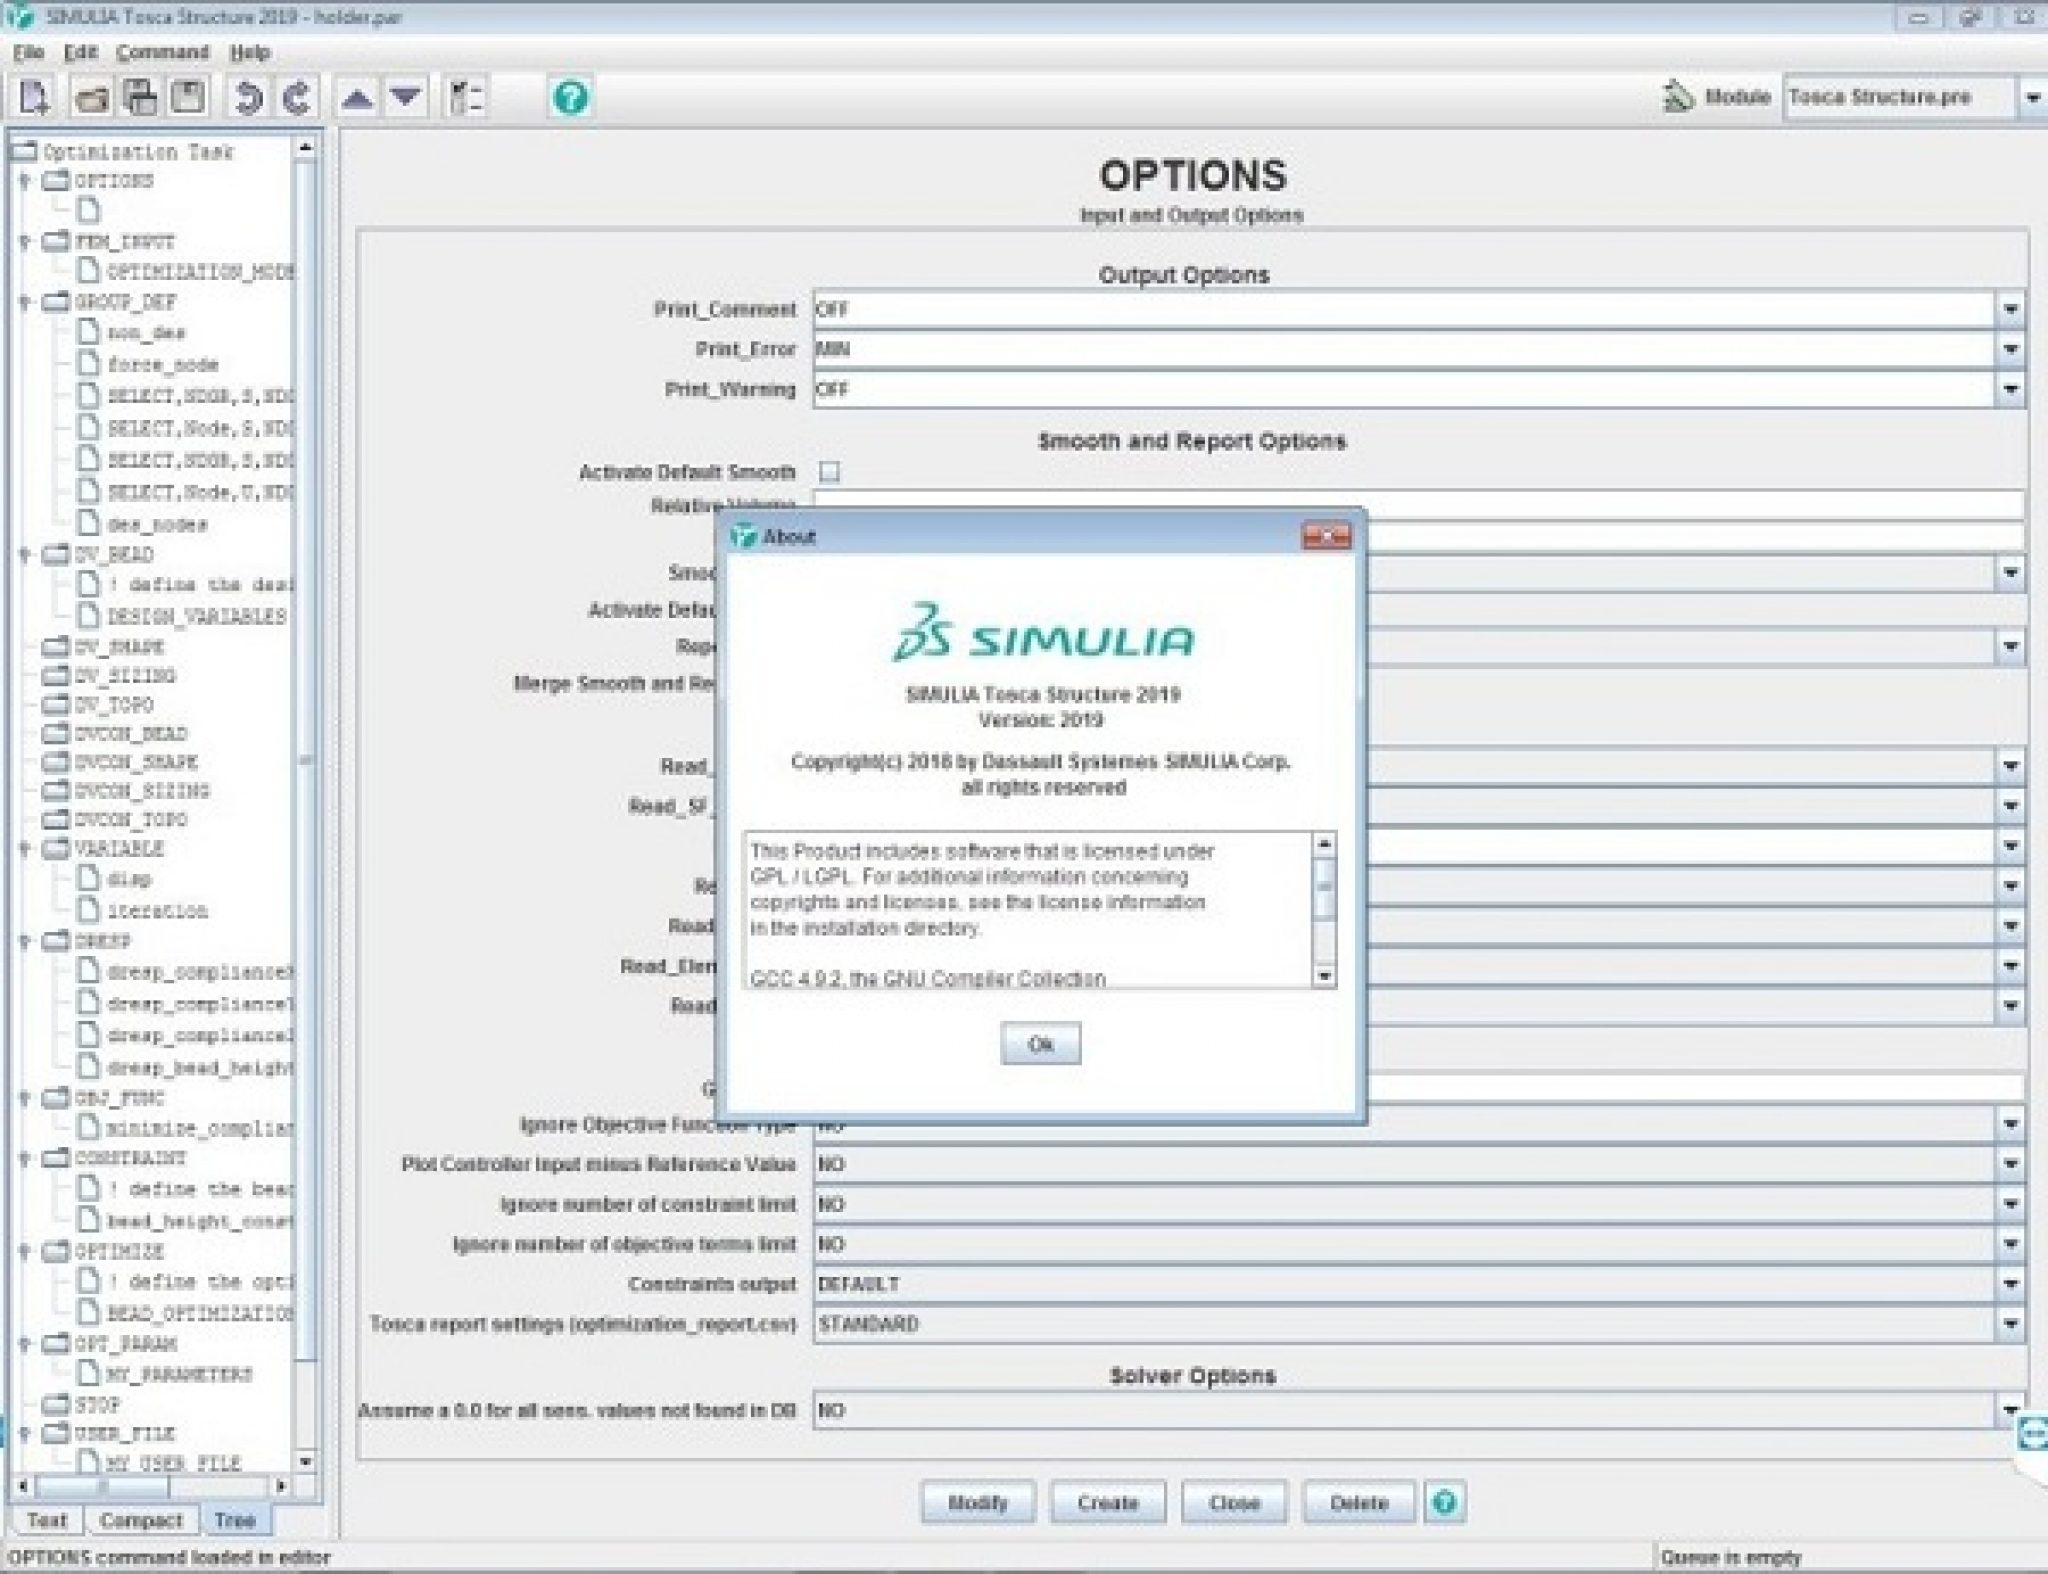Collapse the GROUP_DEF tree node
The width and height of the screenshot is (2048, 1574).
[25, 302]
